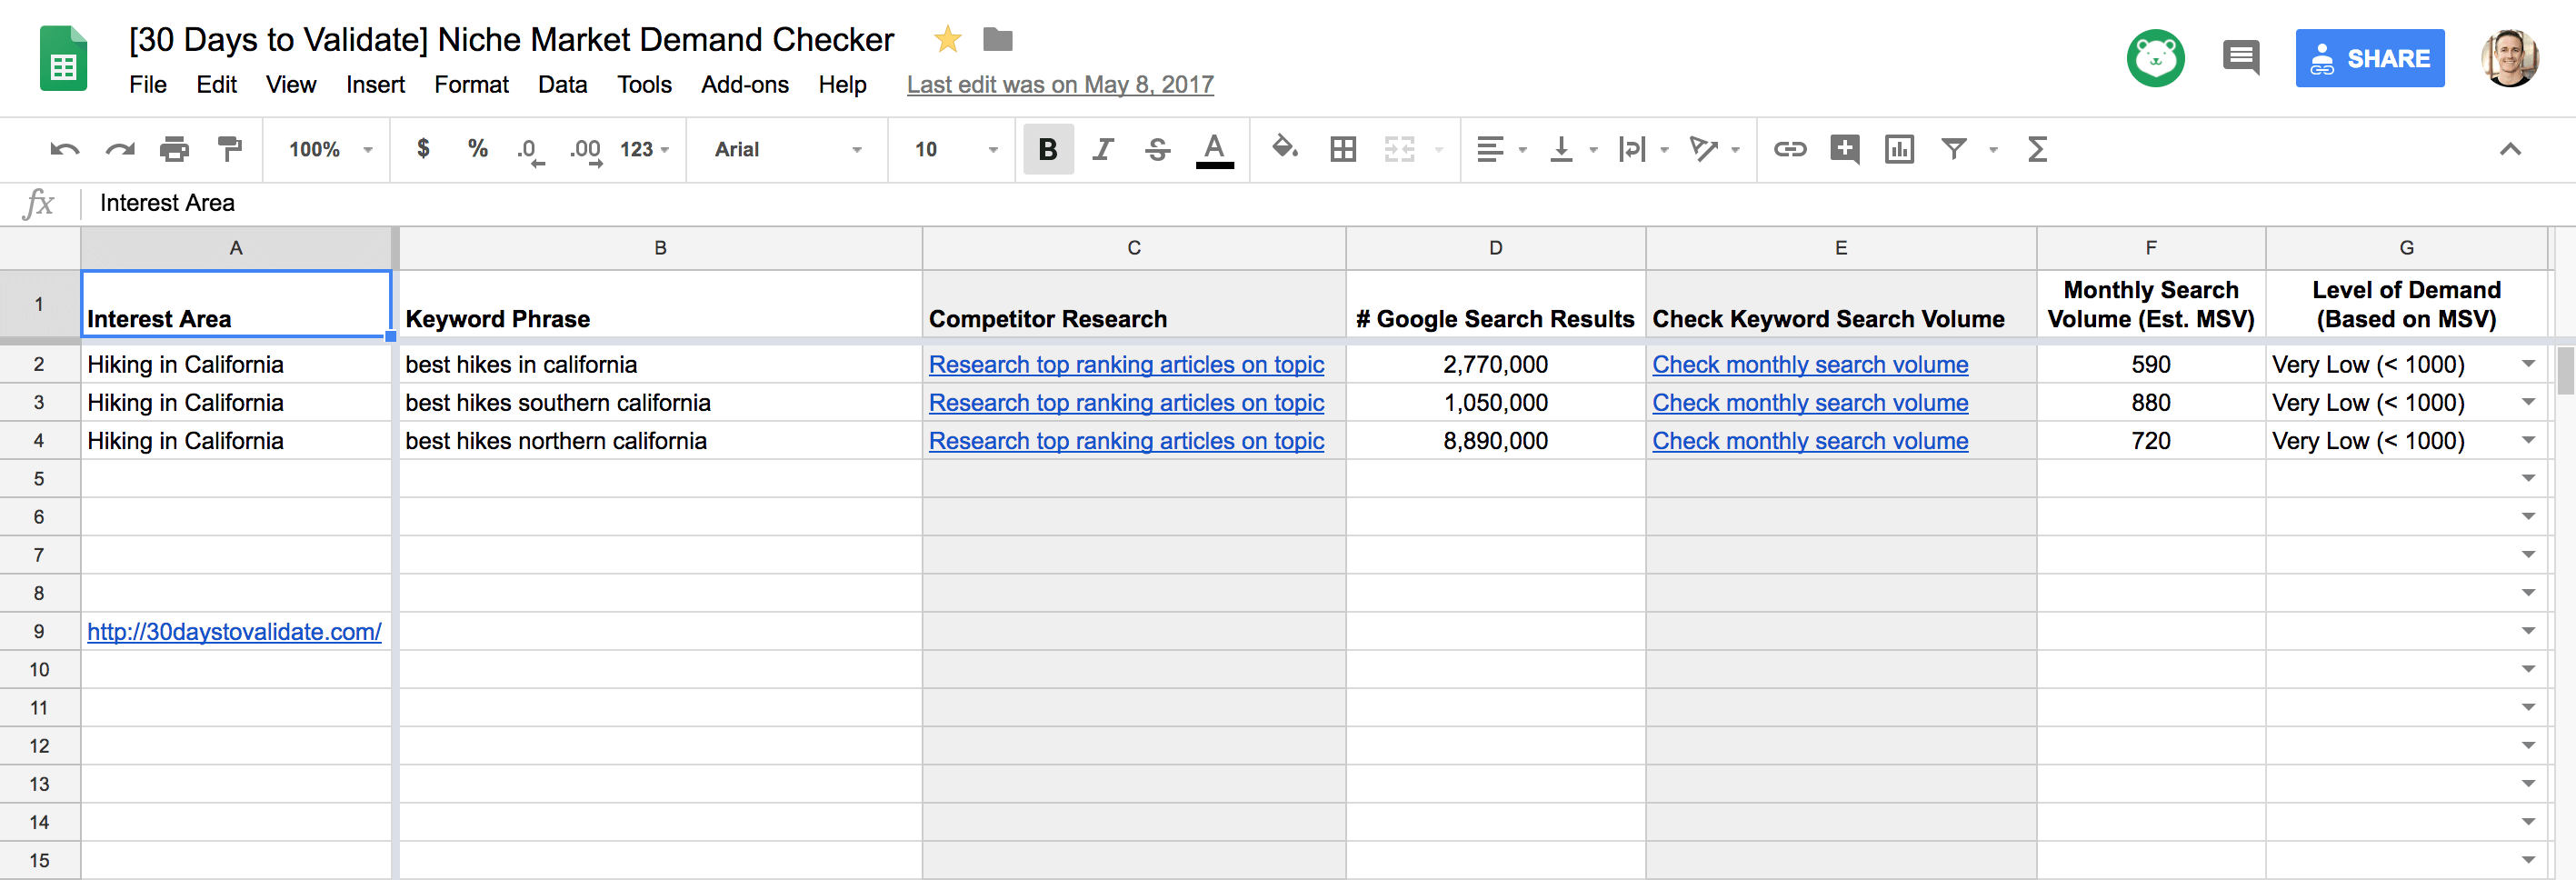Select the Paint format tool
The height and width of the screenshot is (880, 2576).
[229, 149]
